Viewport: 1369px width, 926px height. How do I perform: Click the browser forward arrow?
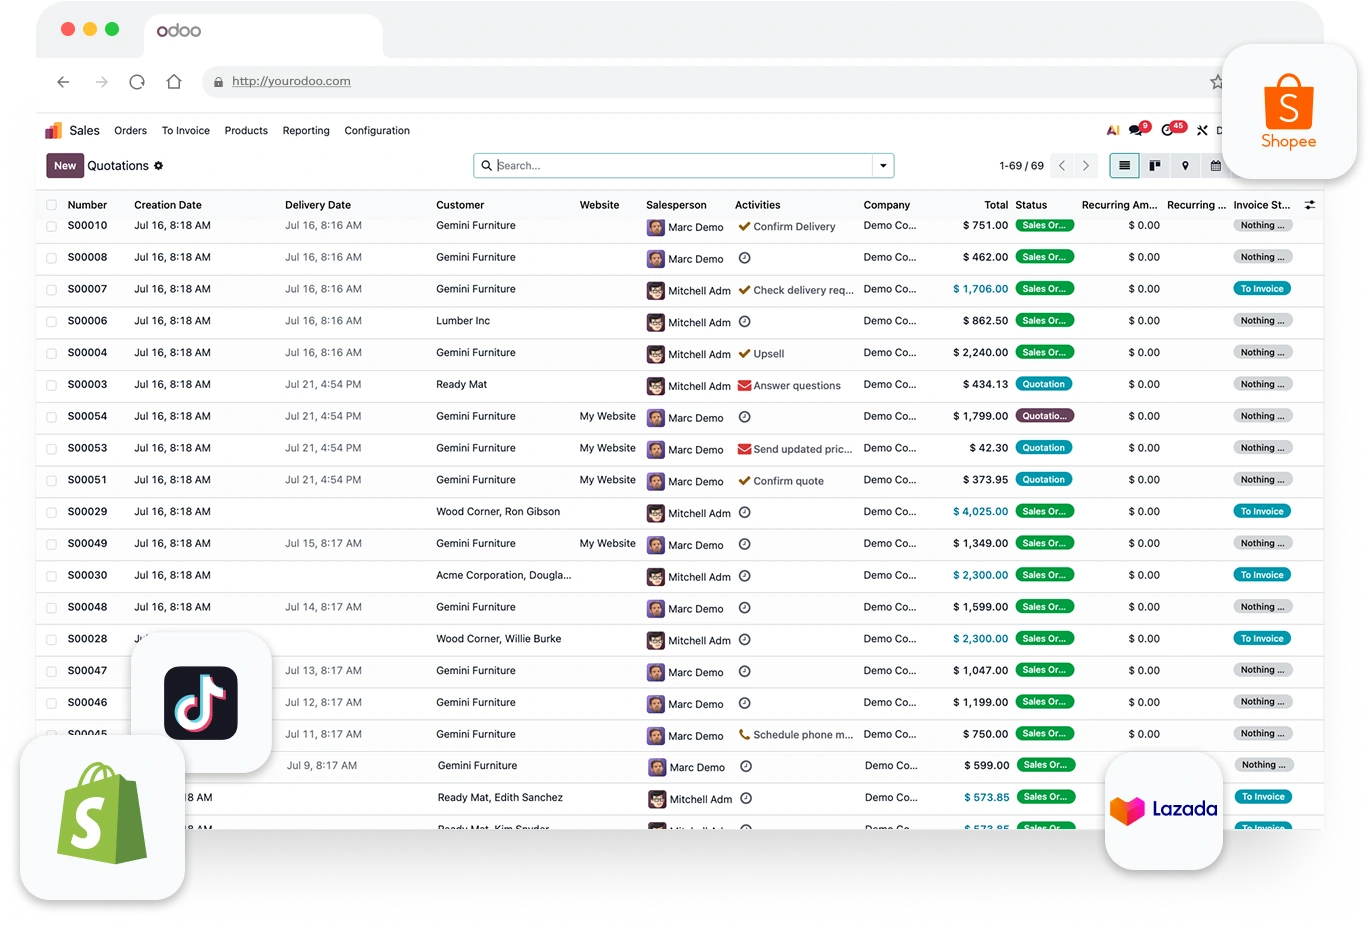click(101, 82)
